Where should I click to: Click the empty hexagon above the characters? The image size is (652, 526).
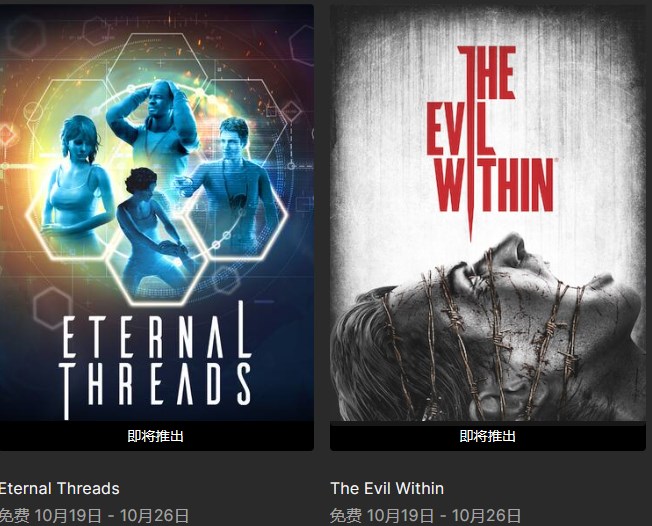click(x=157, y=56)
